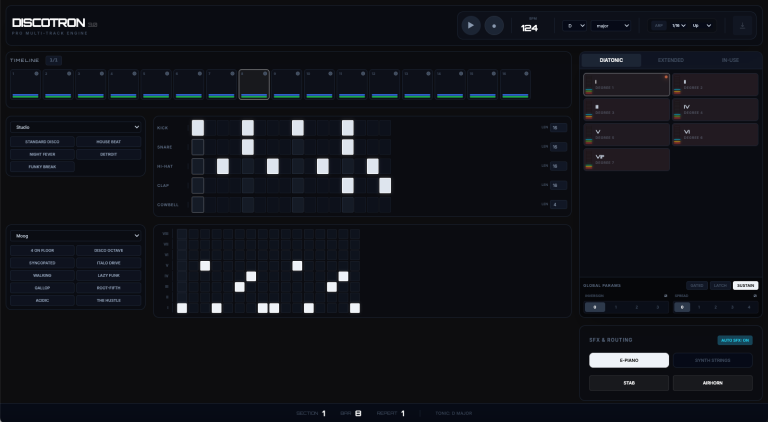The width and height of the screenshot is (768, 422).
Task: Toggle first Cowbell step
Action: 198,205
